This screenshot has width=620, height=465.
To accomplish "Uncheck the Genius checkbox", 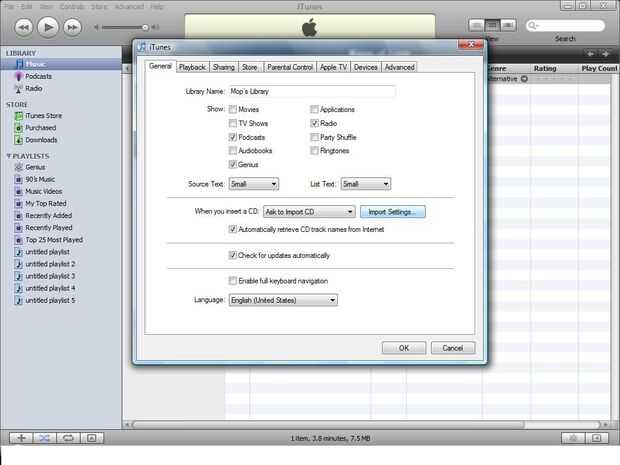I will tap(233, 164).
